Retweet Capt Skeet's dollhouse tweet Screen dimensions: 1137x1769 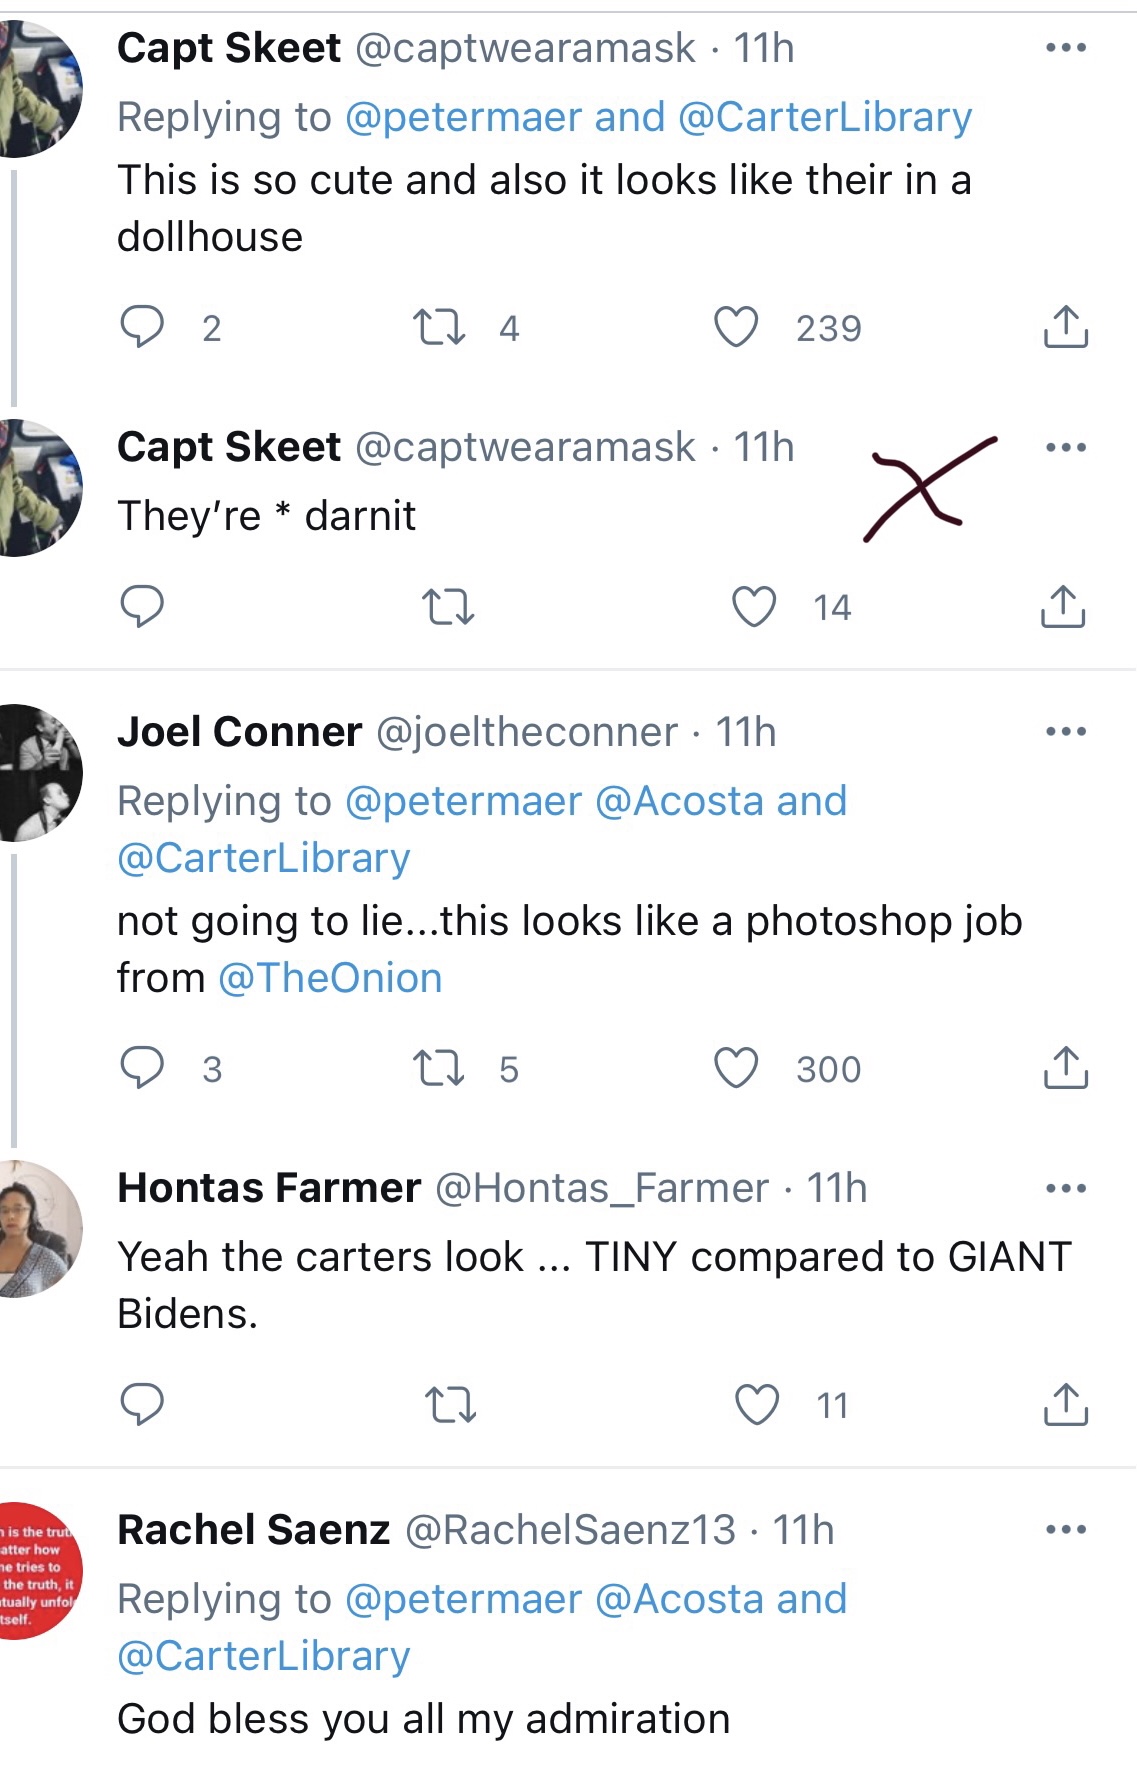[x=439, y=327]
